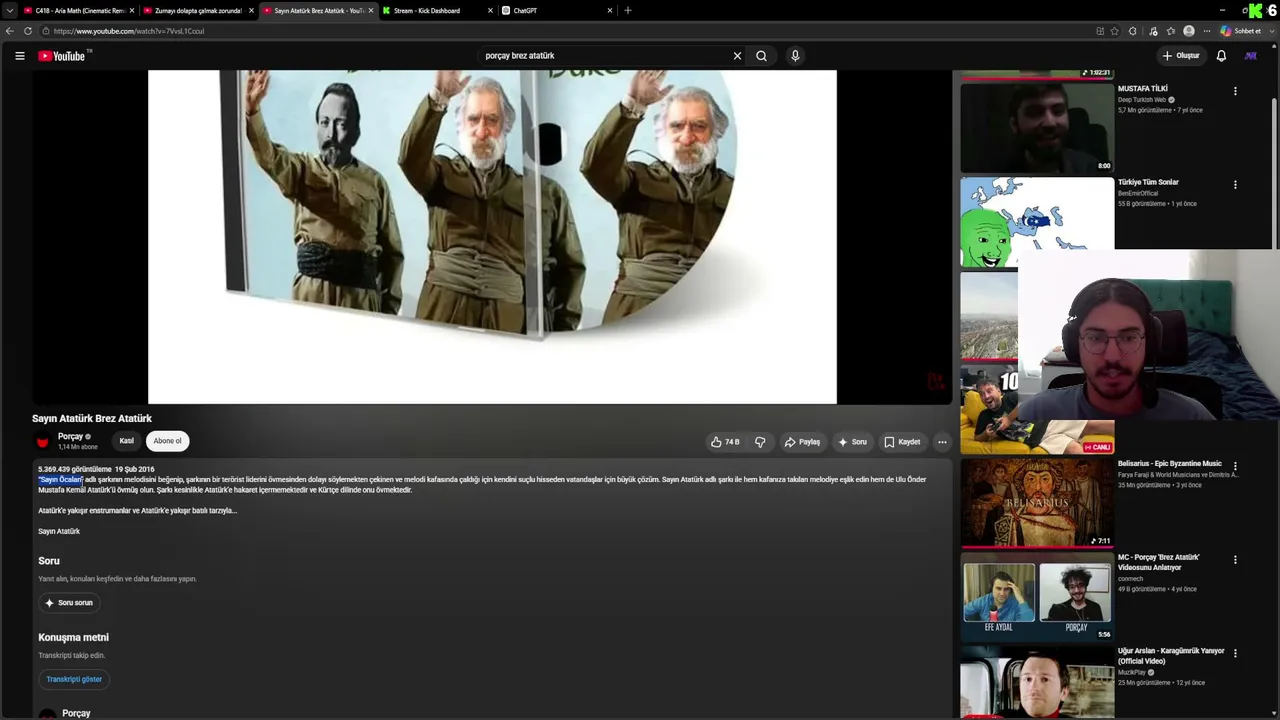
Task: Open the Porçay channel avatar
Action: coord(43,441)
